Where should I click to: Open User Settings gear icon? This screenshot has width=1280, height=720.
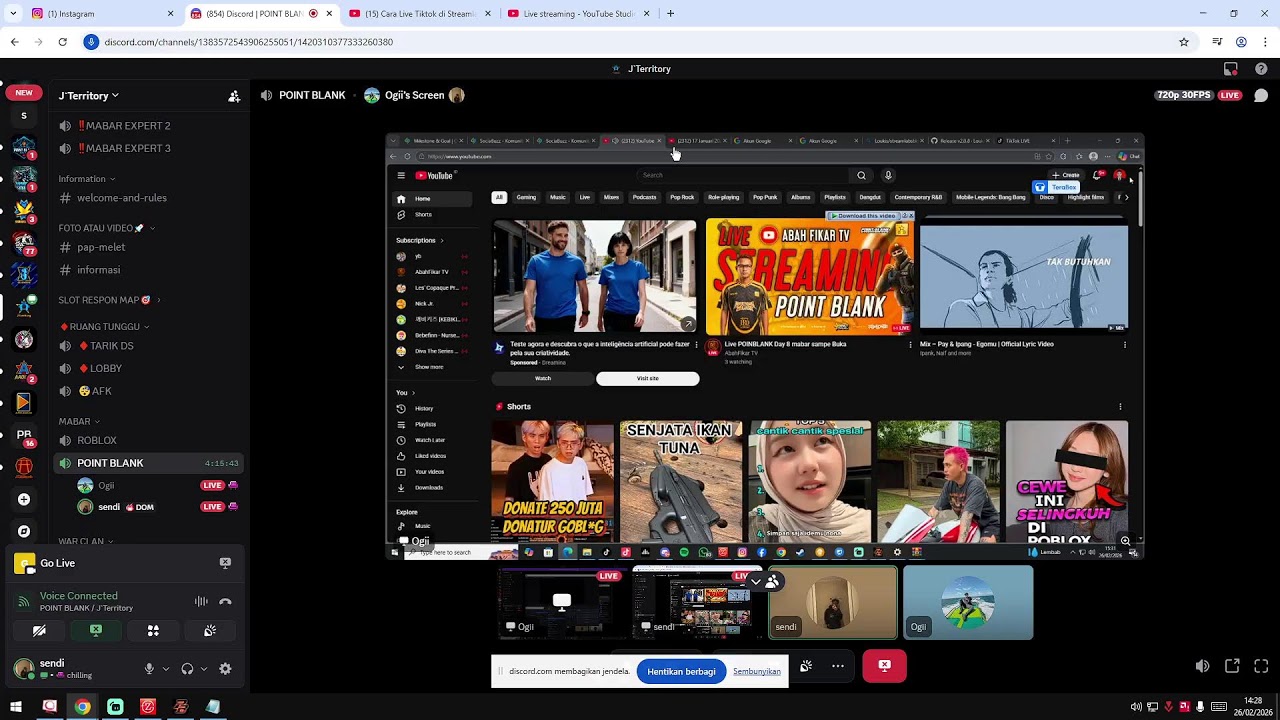(225, 669)
